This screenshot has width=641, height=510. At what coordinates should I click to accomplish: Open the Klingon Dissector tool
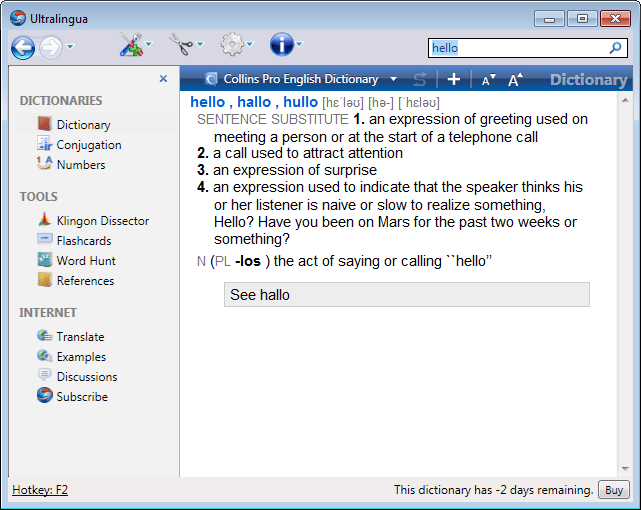(x=103, y=221)
